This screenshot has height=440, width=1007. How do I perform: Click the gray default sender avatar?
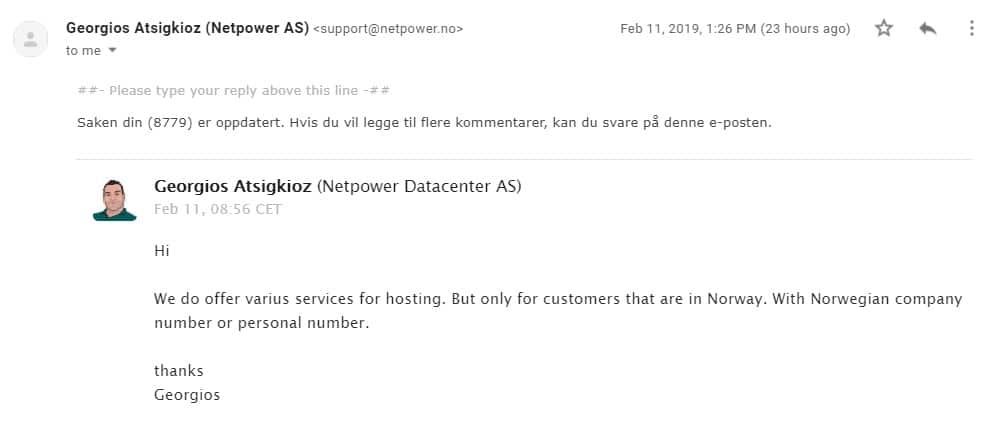pyautogui.click(x=30, y=39)
